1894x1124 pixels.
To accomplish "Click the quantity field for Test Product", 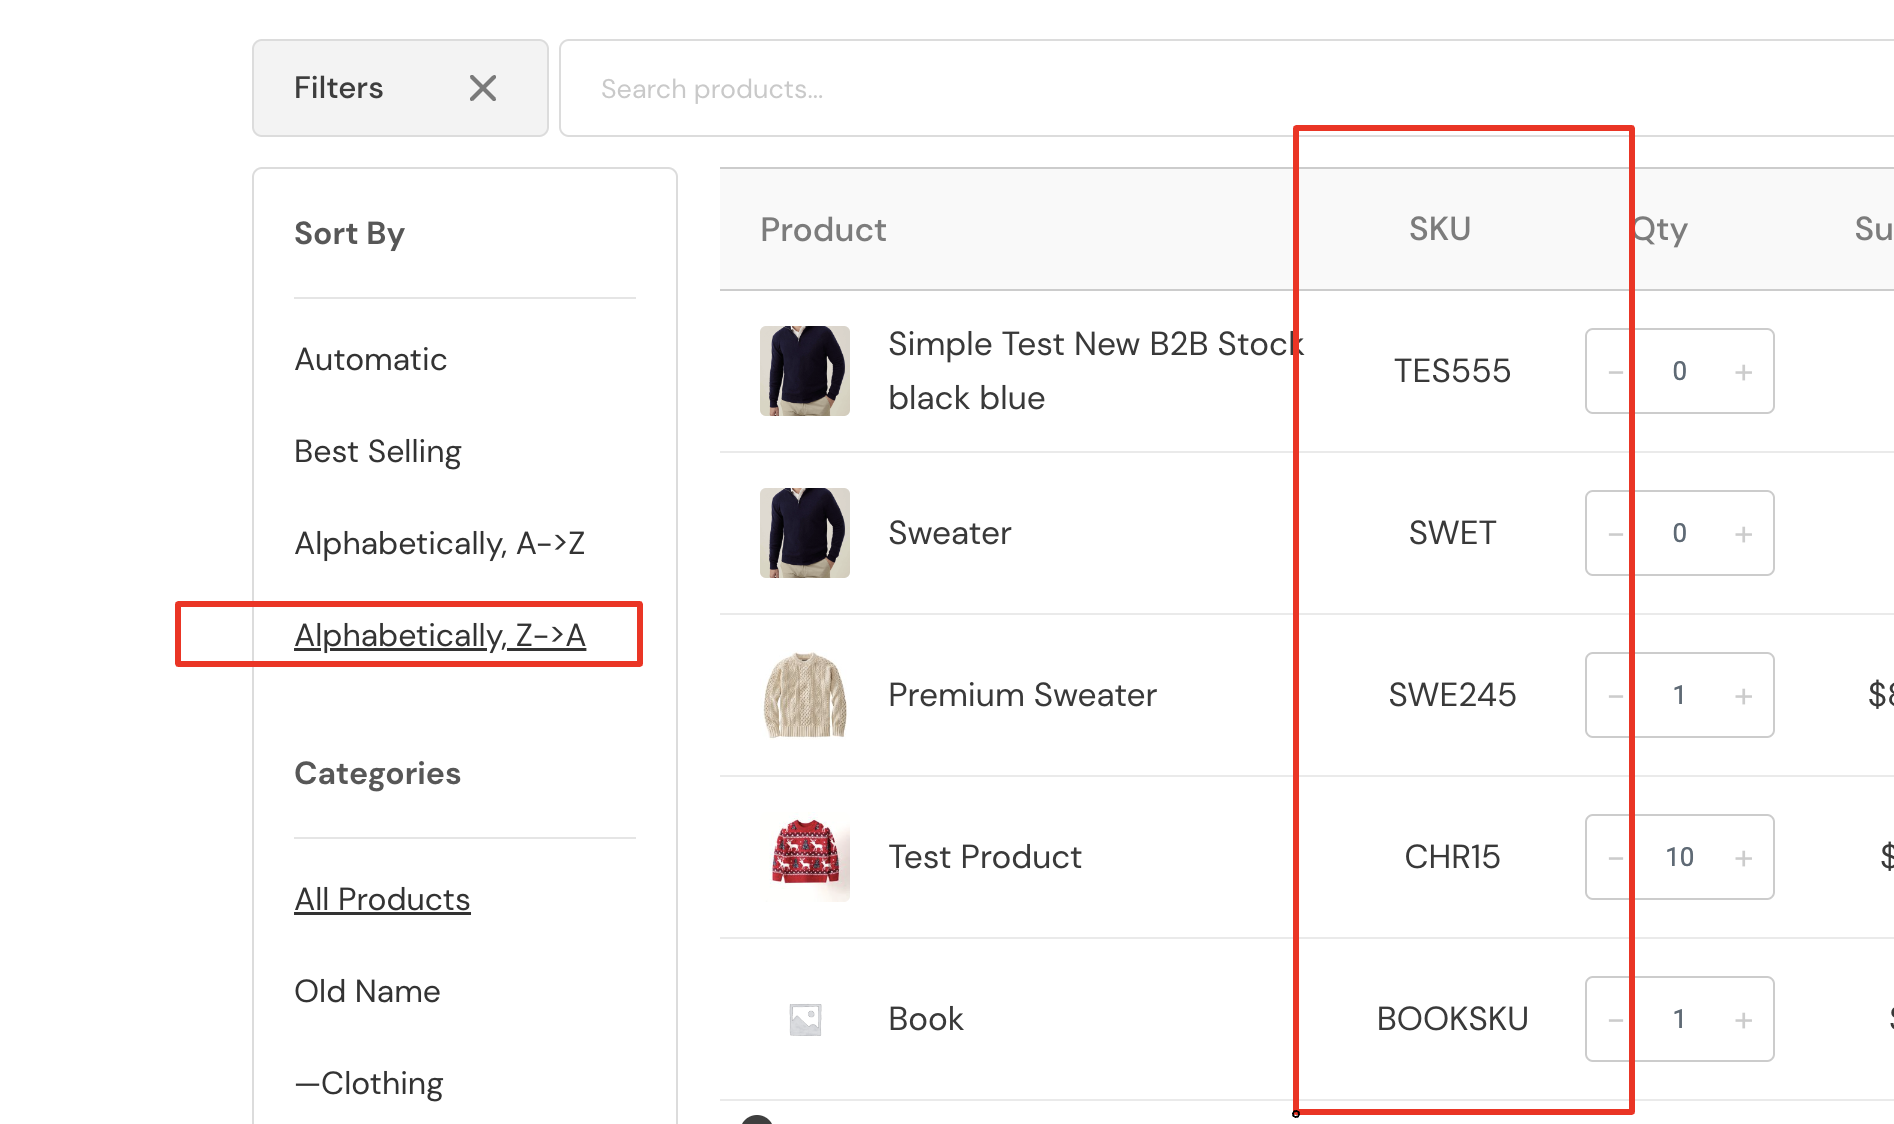I will point(1680,857).
